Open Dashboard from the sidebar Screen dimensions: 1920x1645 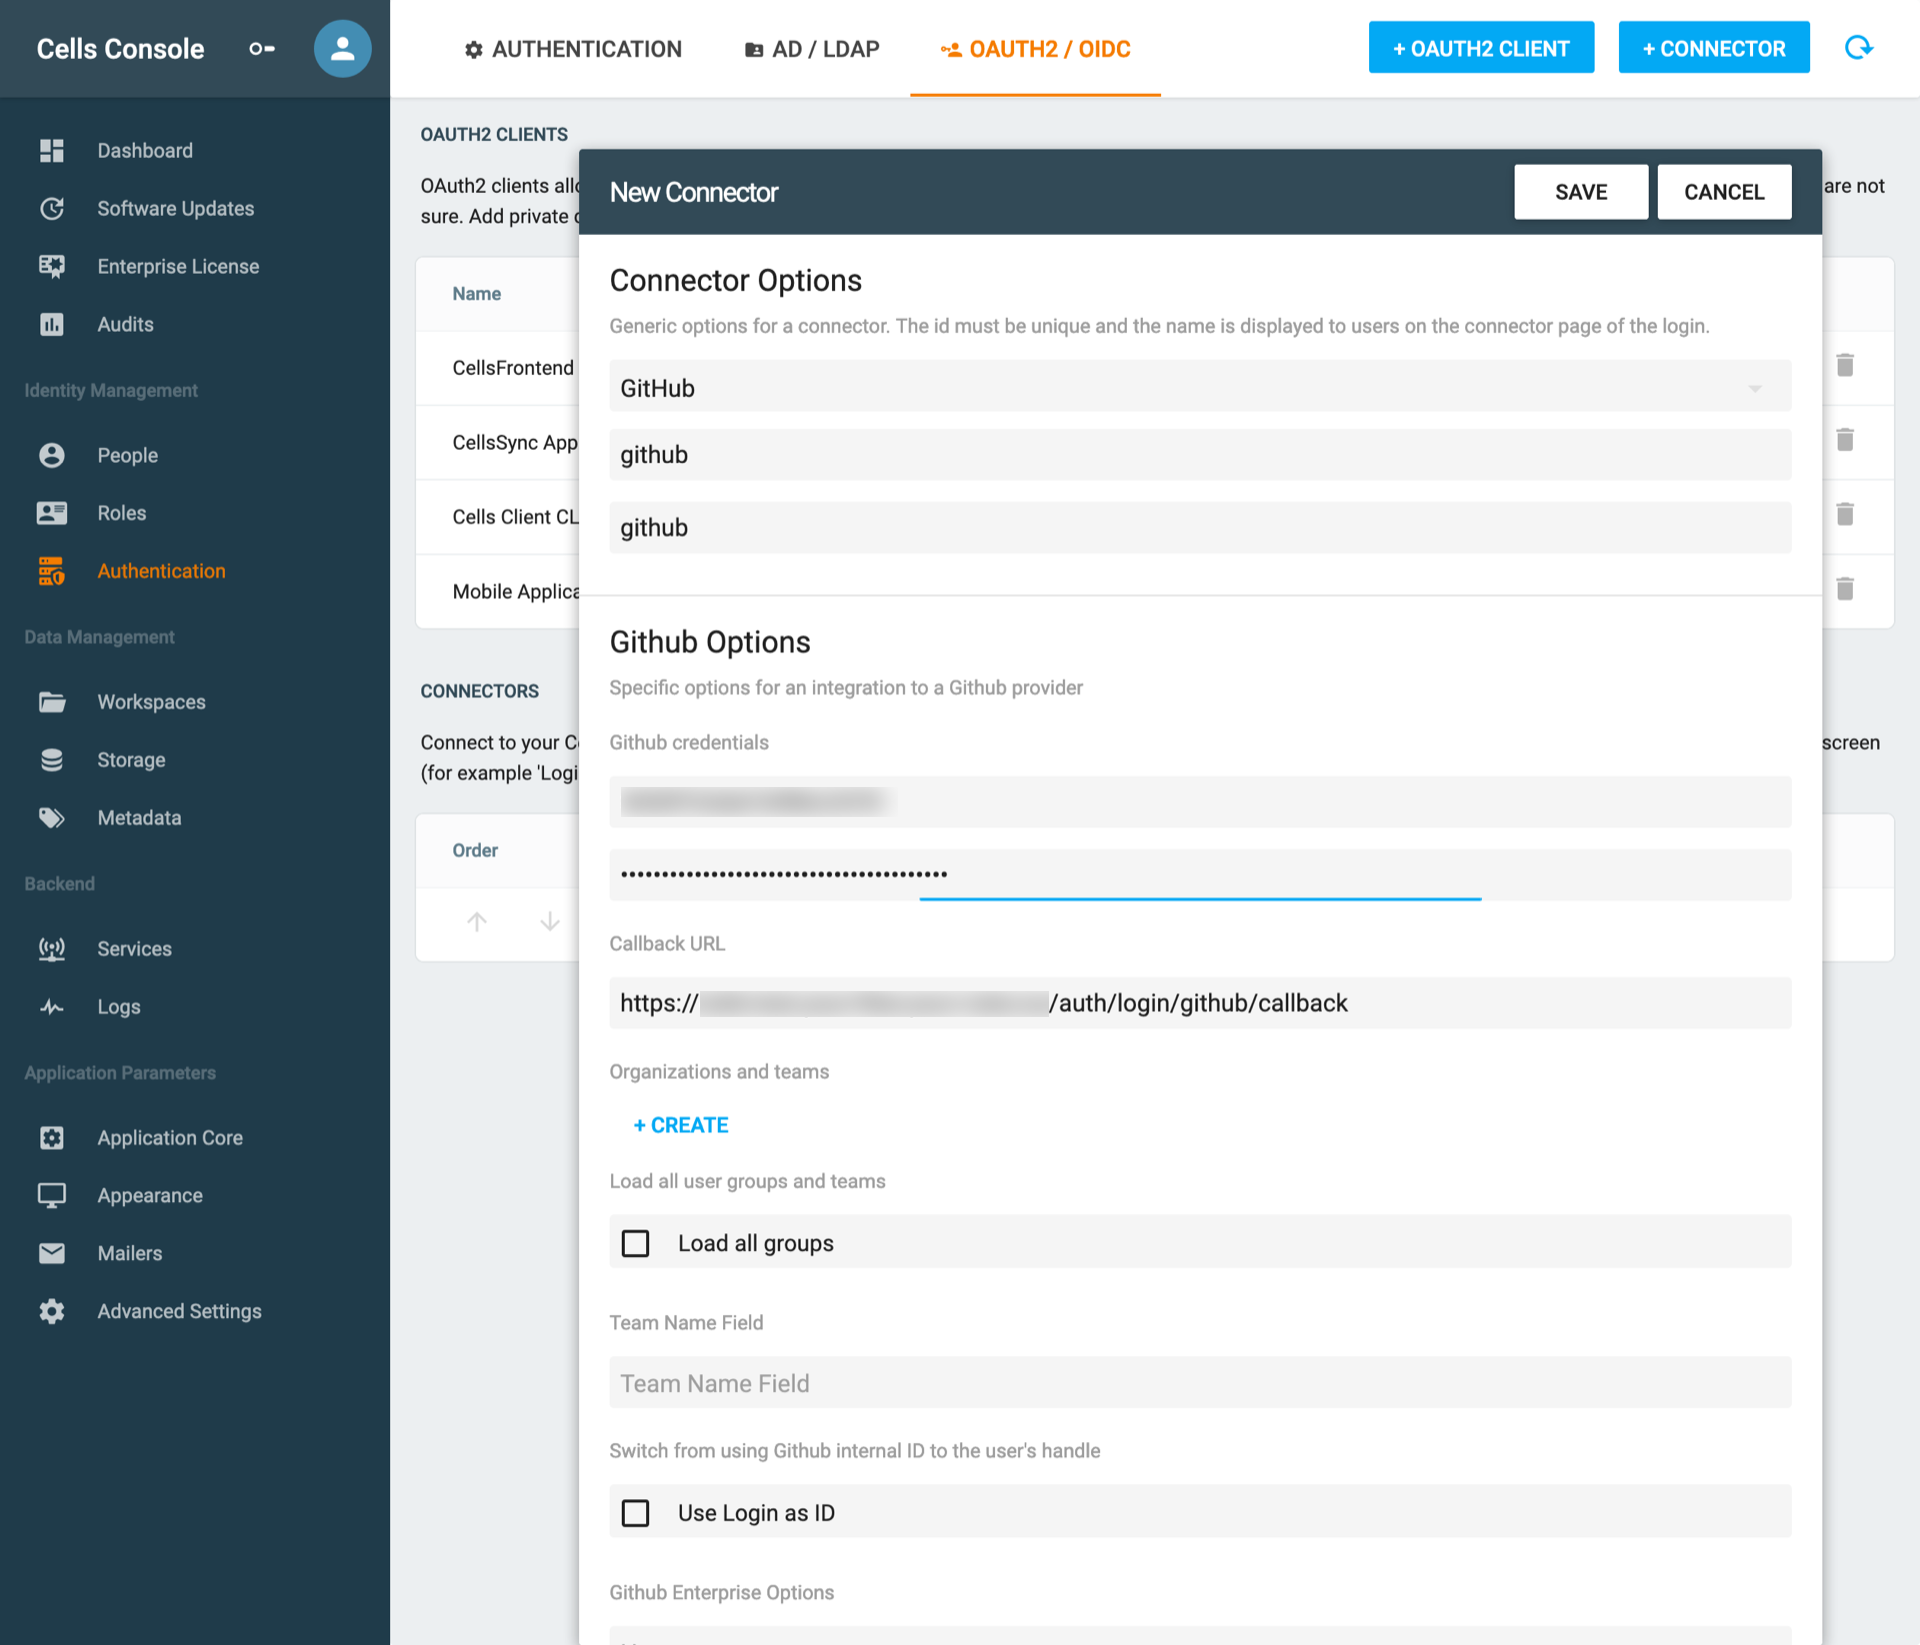145,151
